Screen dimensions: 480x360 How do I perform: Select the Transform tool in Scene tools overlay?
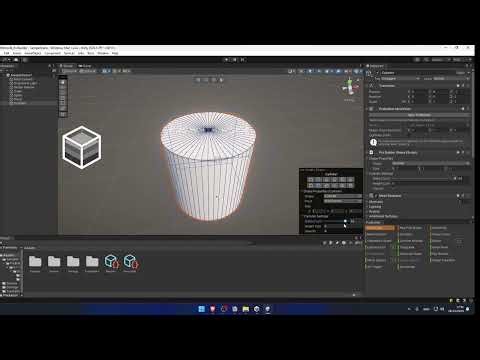tap(63, 109)
